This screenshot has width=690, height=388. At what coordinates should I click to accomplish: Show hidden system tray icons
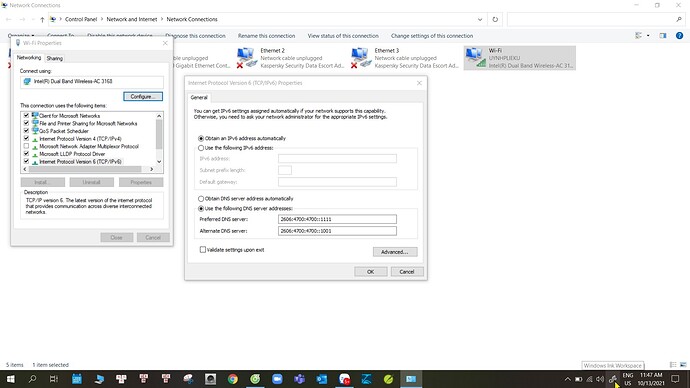pos(568,379)
